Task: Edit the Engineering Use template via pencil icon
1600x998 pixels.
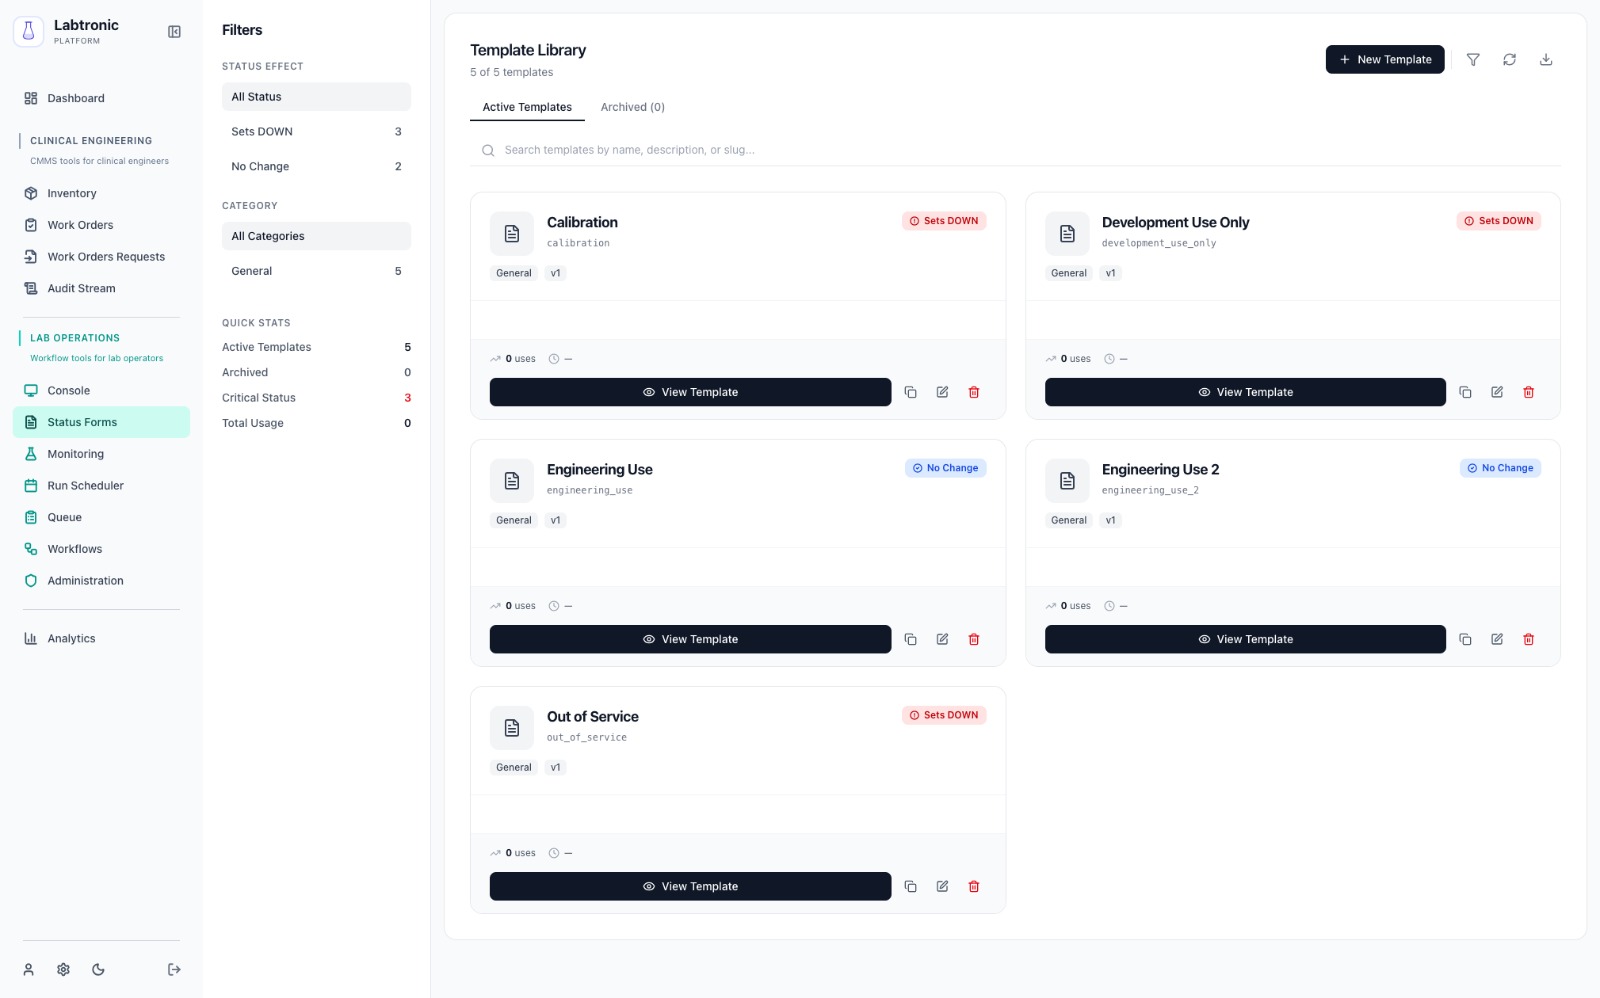Action: 942,639
